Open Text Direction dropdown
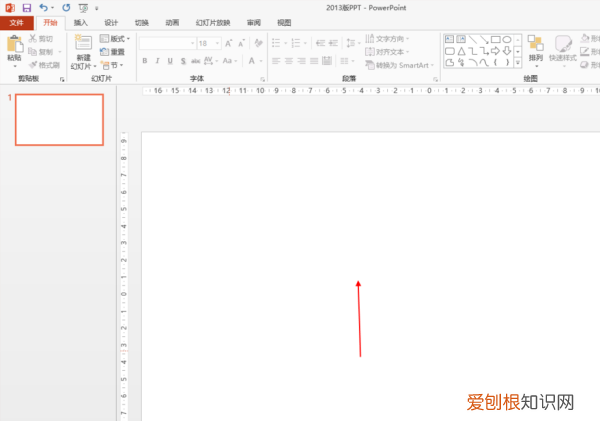Screen dimensions: 600x421 coord(387,39)
